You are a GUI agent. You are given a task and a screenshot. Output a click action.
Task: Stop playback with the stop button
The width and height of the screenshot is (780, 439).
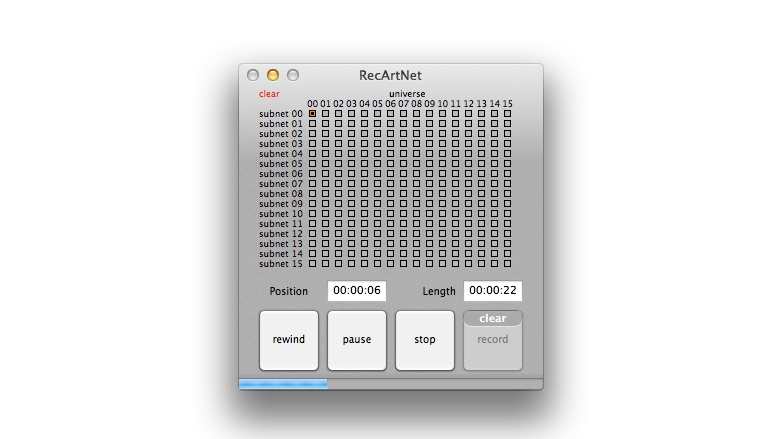coord(425,340)
